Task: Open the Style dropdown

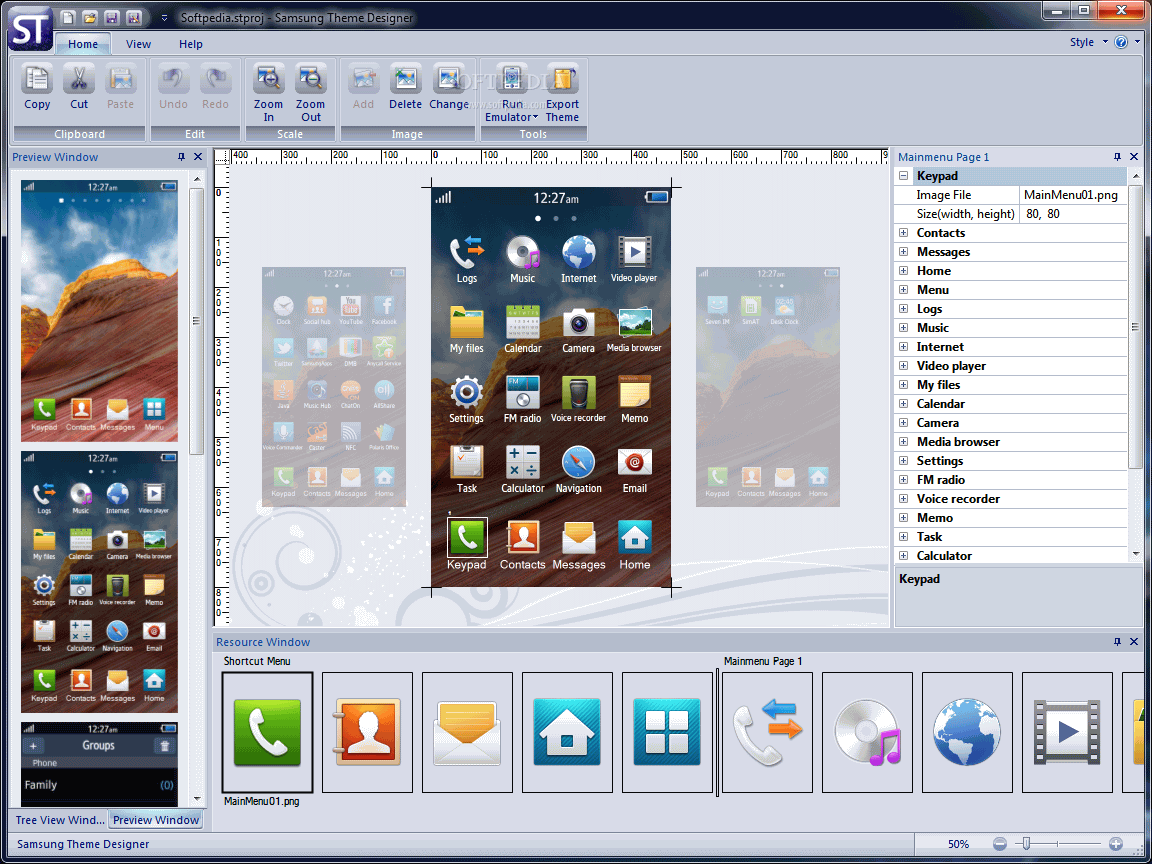Action: click(1088, 42)
